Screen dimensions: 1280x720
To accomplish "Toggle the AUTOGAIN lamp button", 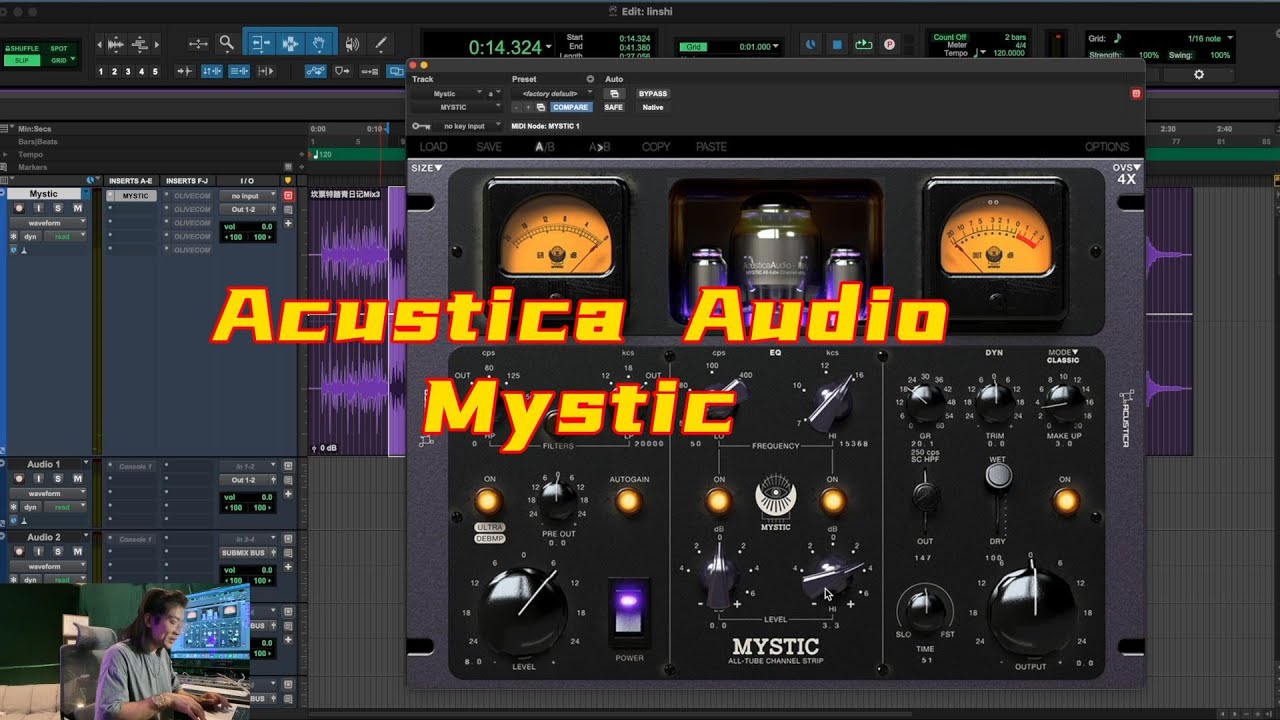I will point(628,500).
